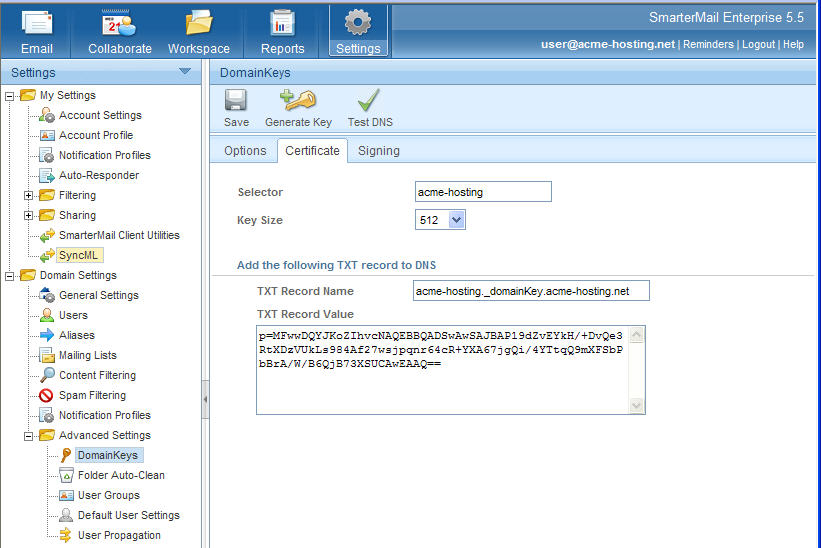Screen dimensions: 821x548
Task: Open Notification Profiles under My Settings
Action: coord(105,155)
